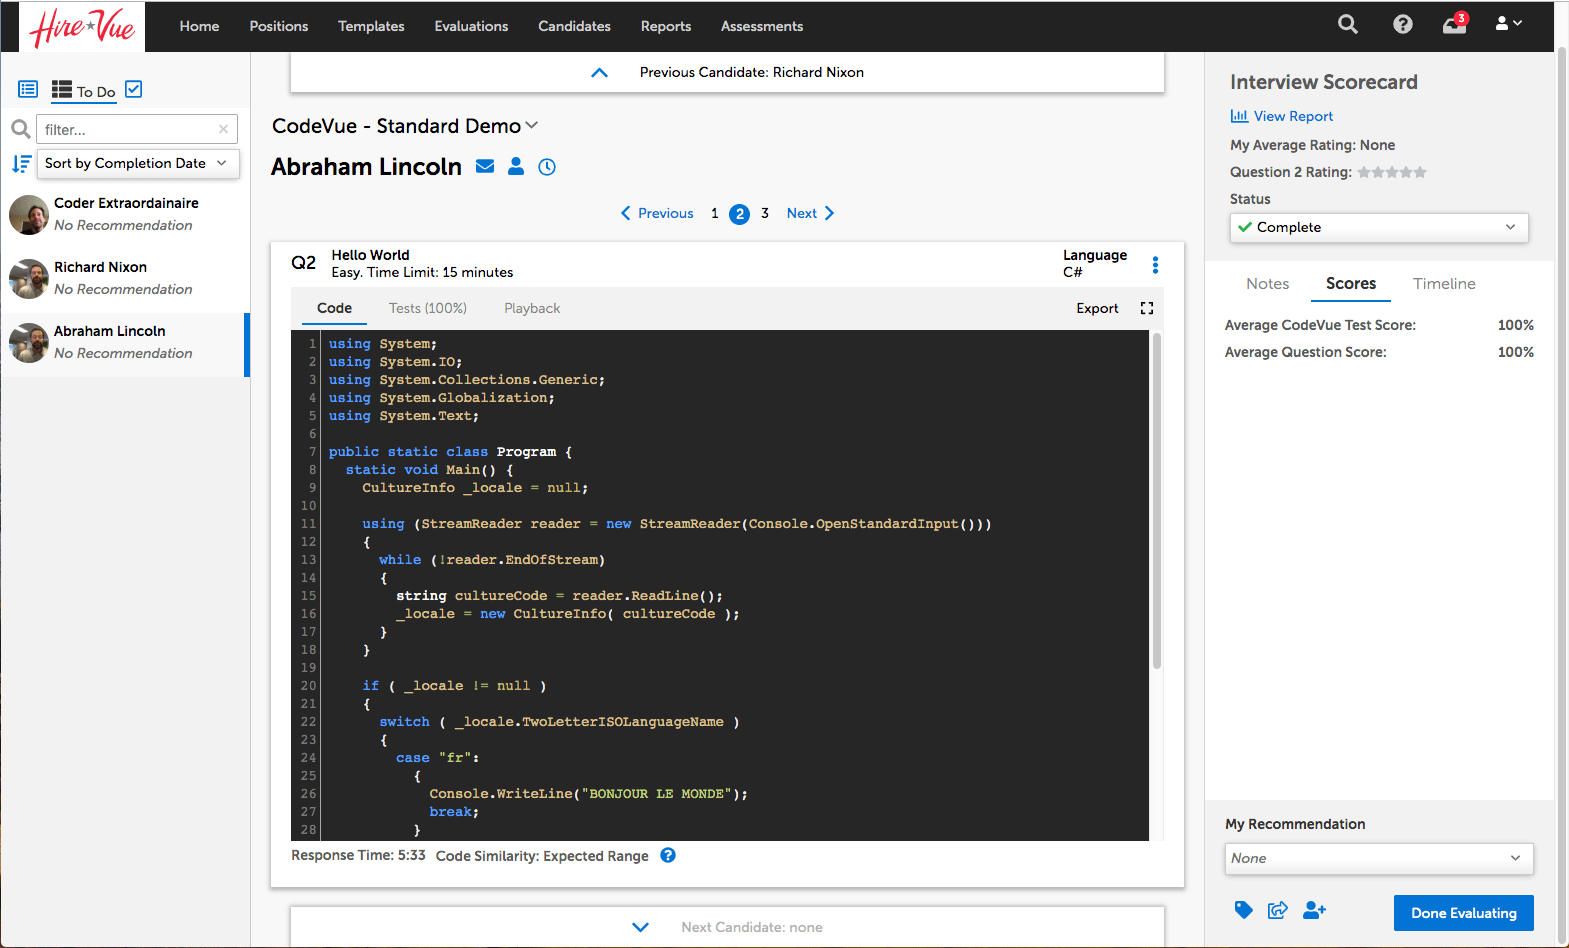Open the Code Similarity help icon
This screenshot has width=1569, height=948.
point(668,855)
